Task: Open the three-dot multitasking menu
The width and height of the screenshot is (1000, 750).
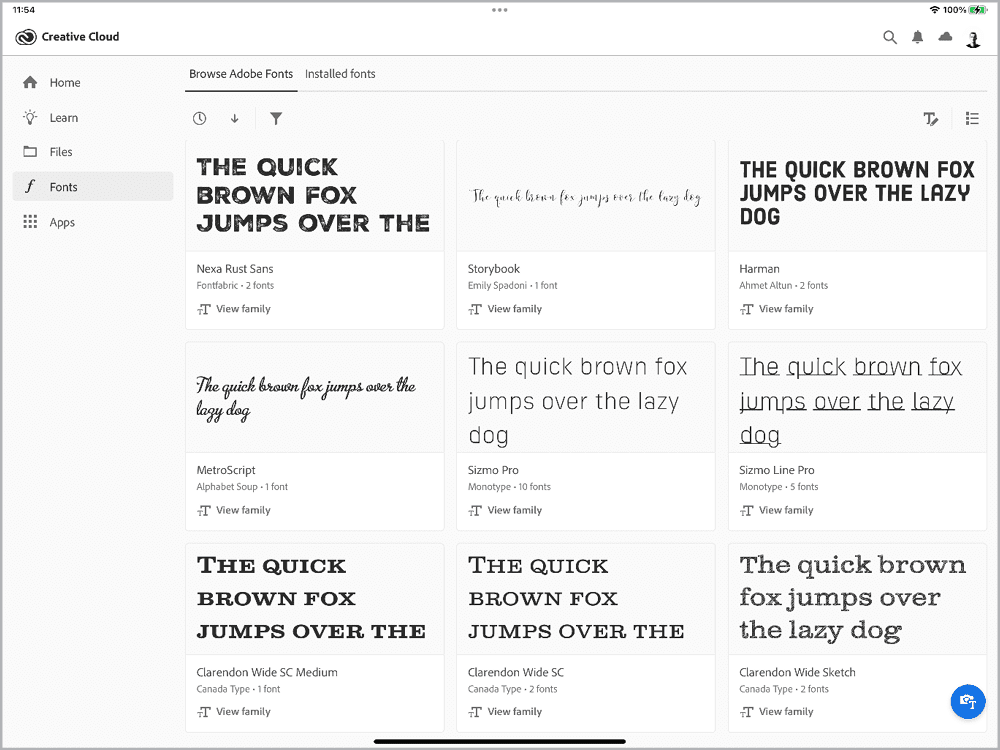Action: [500, 10]
